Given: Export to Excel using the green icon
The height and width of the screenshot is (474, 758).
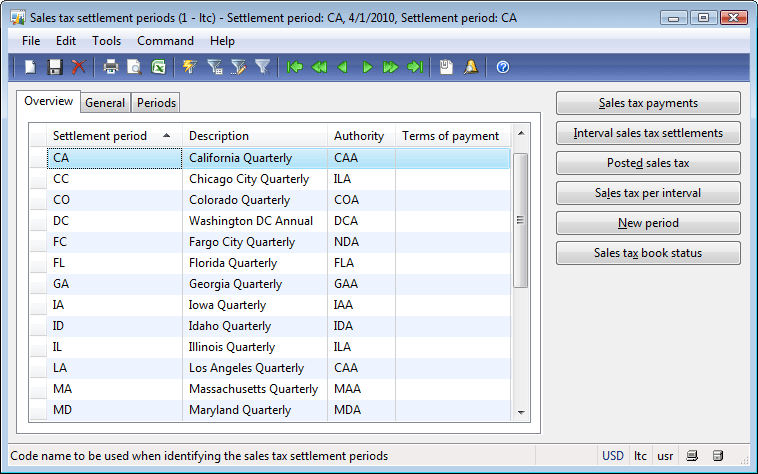Looking at the screenshot, I should [x=158, y=67].
